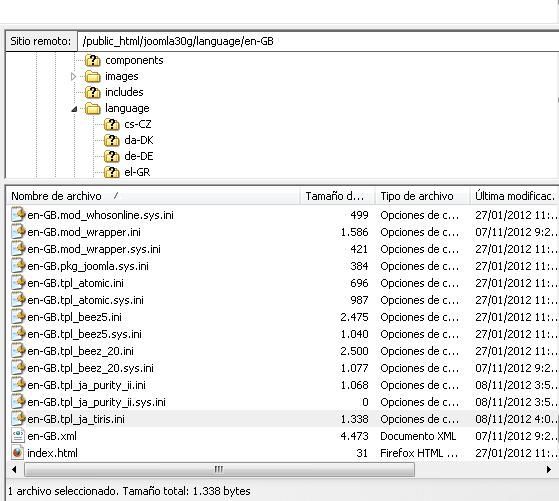Image resolution: width=559 pixels, height=501 pixels.
Task: Click the Última modificac. column header
Action: tap(515, 196)
